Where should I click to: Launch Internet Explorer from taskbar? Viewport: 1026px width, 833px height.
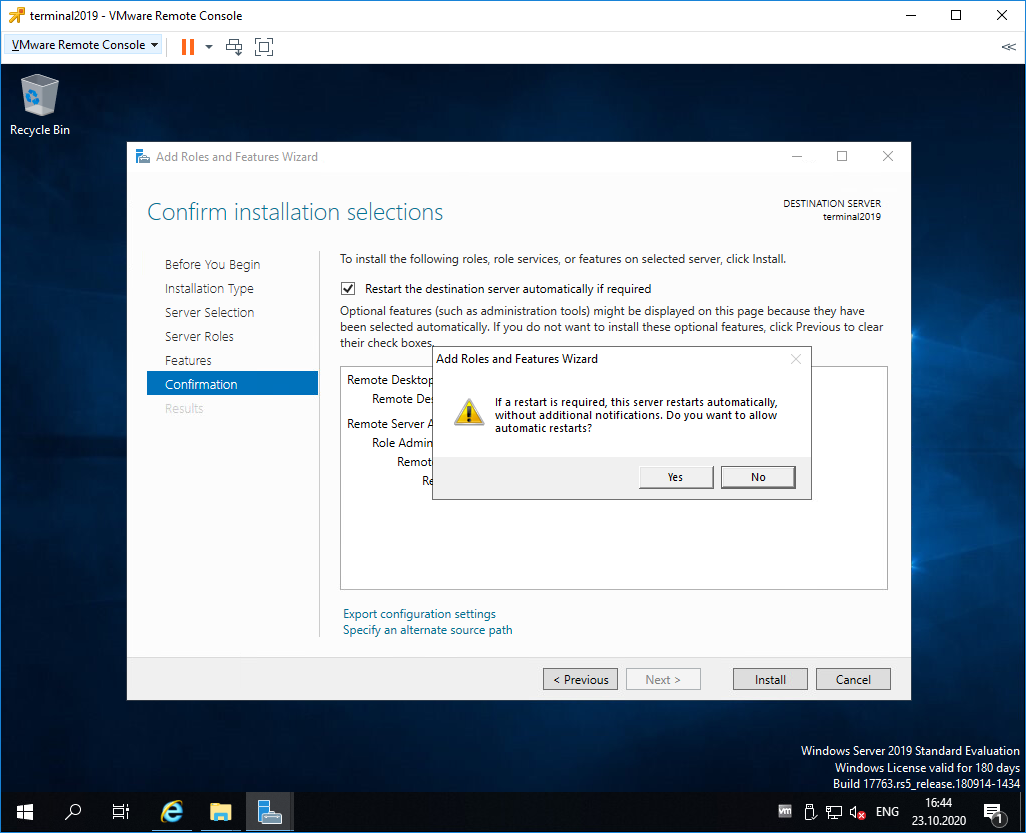pos(171,812)
